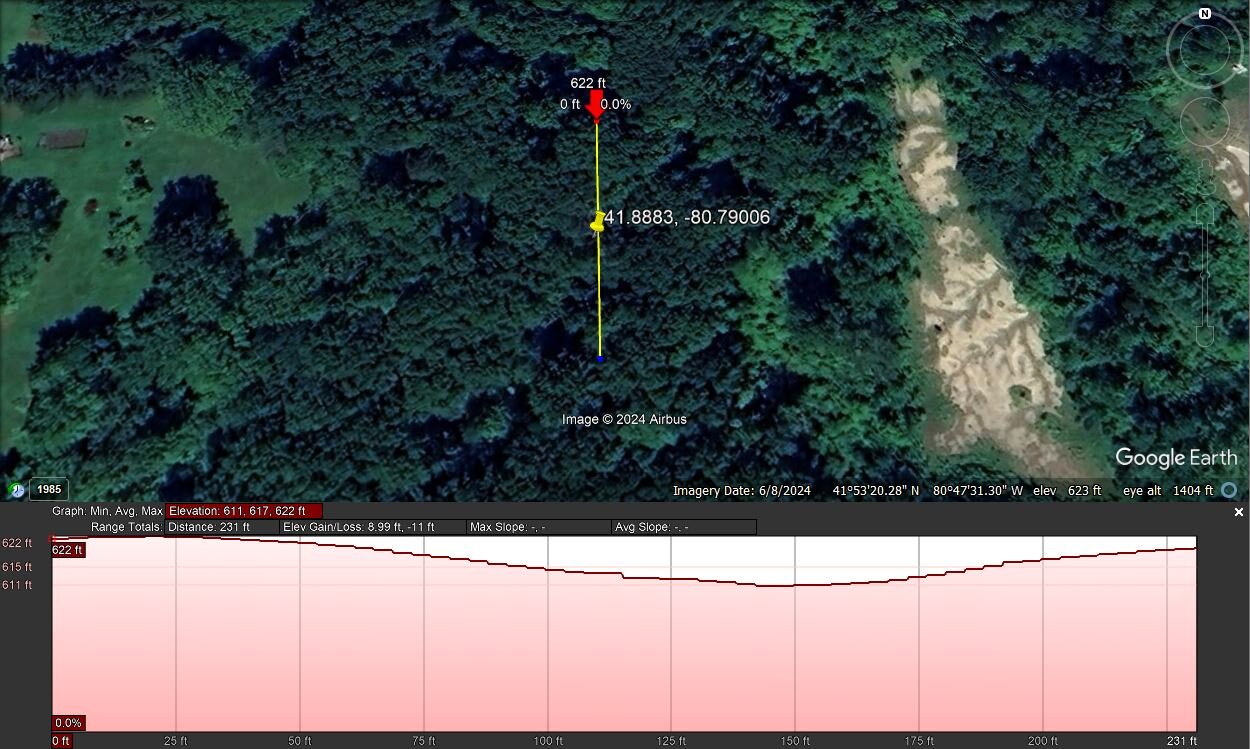Click the Distance 231 ft range total
The width and height of the screenshot is (1250, 749).
point(222,527)
